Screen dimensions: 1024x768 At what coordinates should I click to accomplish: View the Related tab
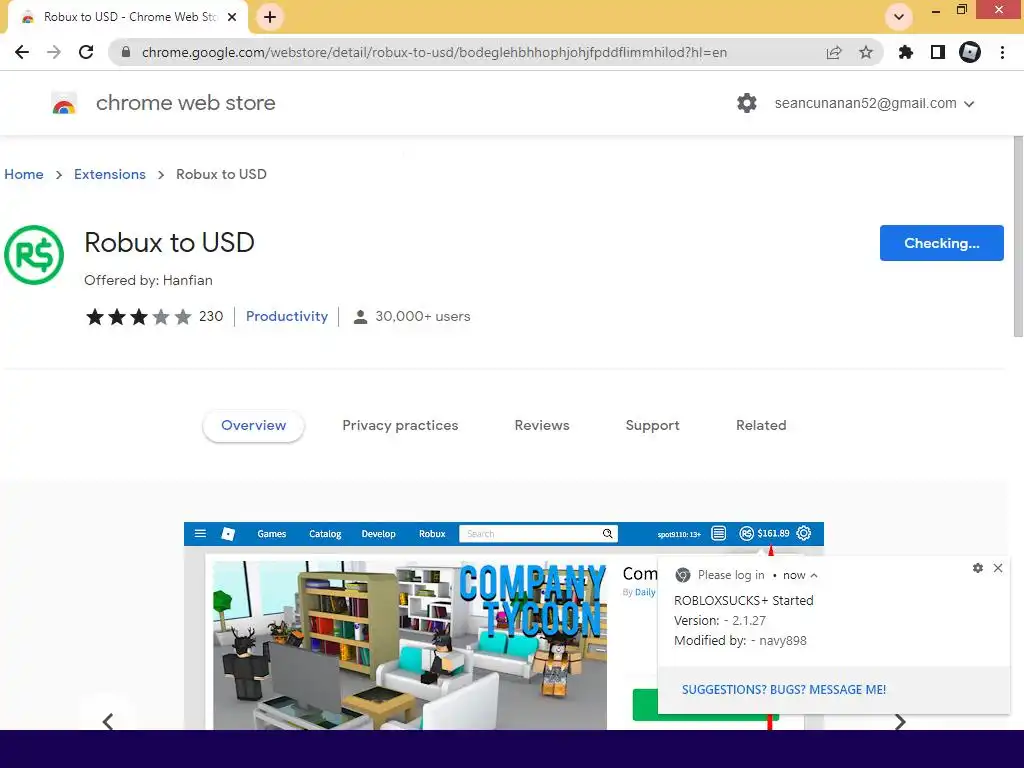(761, 425)
